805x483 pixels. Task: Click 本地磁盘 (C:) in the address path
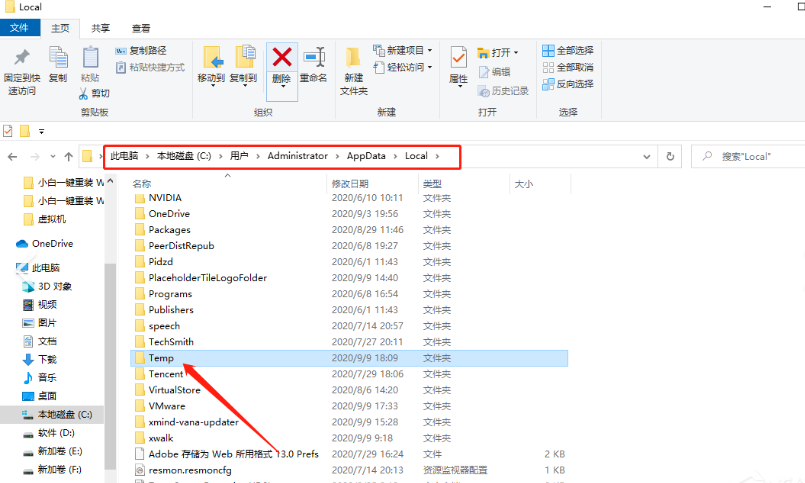pyautogui.click(x=184, y=156)
